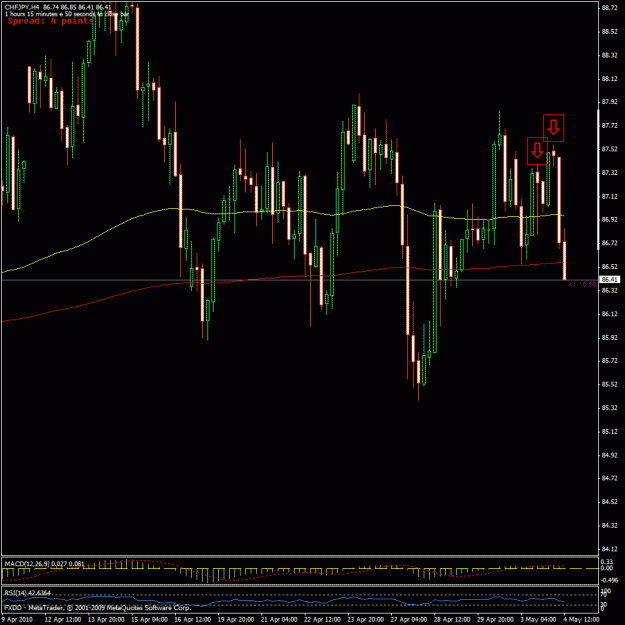Click the '9 Apr 2010' date label
Viewport: 625px width, 625px height.
pyautogui.click(x=17, y=619)
